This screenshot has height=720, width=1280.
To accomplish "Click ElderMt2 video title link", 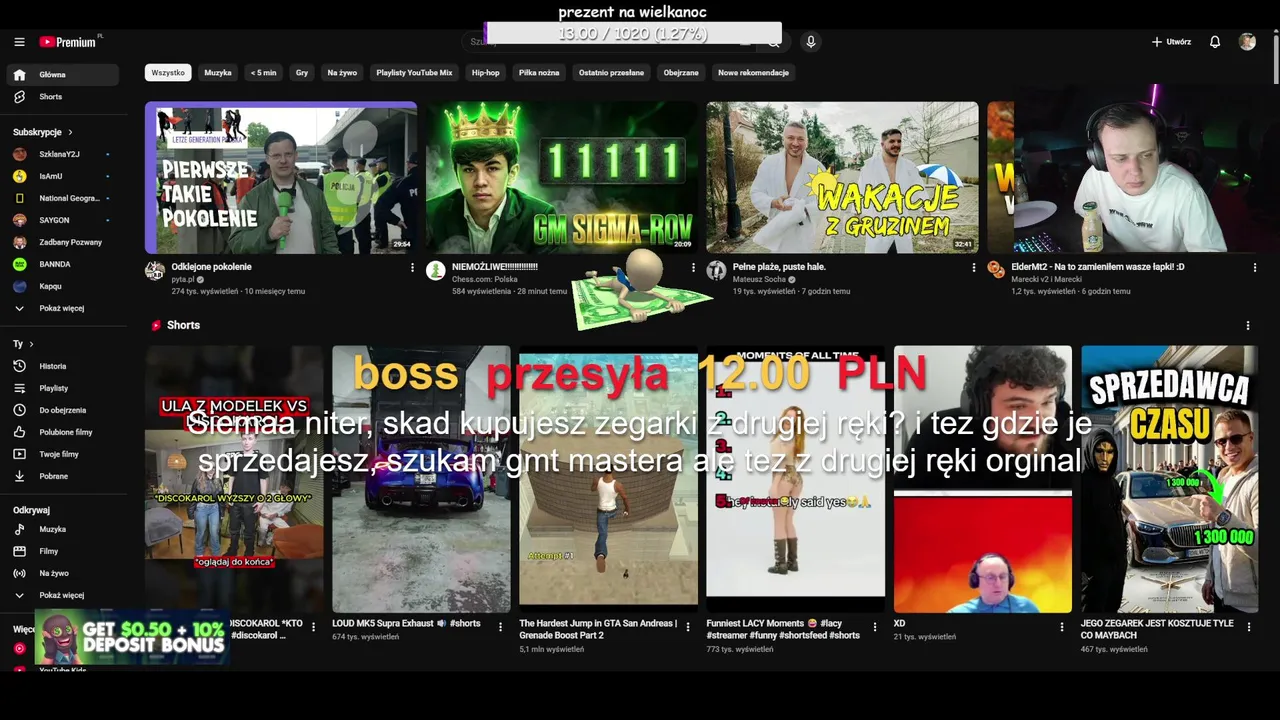I will pos(1097,267).
